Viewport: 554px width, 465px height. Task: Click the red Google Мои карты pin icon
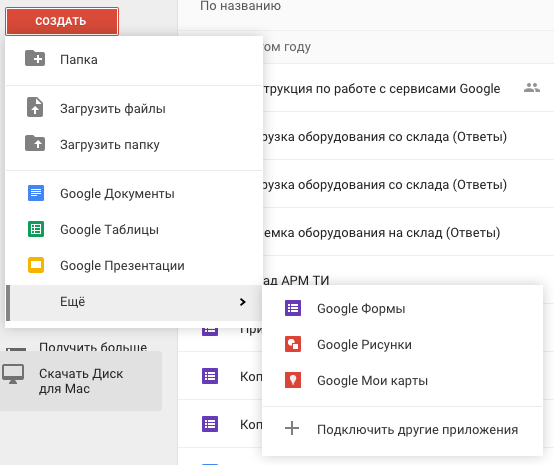293,380
